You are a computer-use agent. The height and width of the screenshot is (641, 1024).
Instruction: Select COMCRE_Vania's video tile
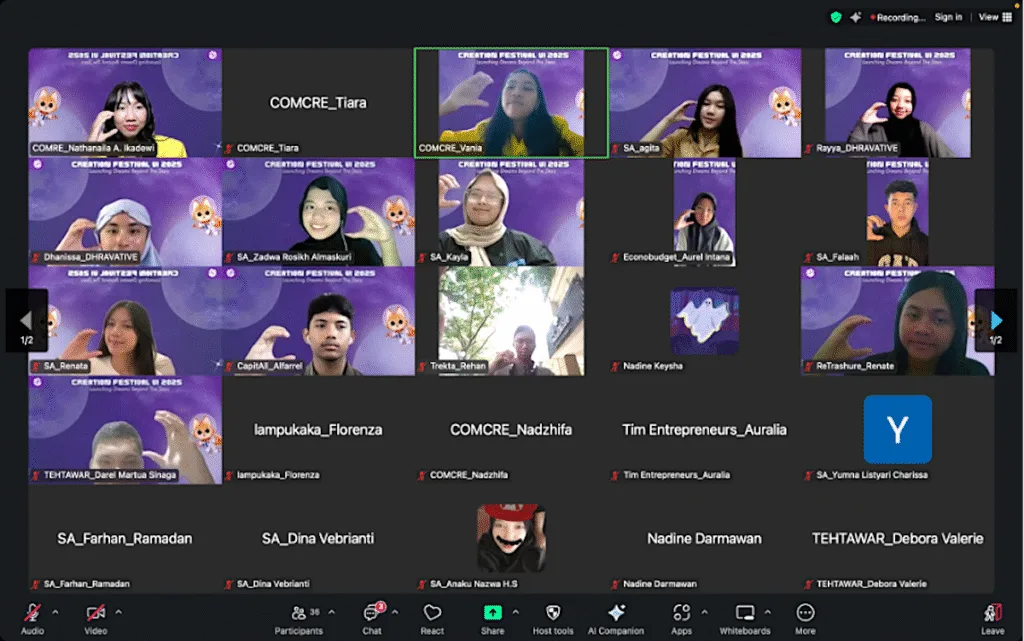coord(509,100)
